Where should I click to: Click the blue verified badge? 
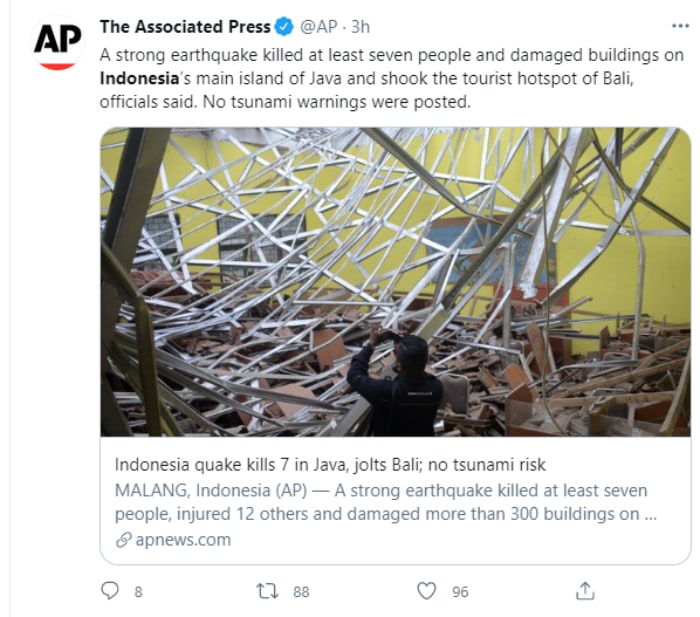(284, 27)
